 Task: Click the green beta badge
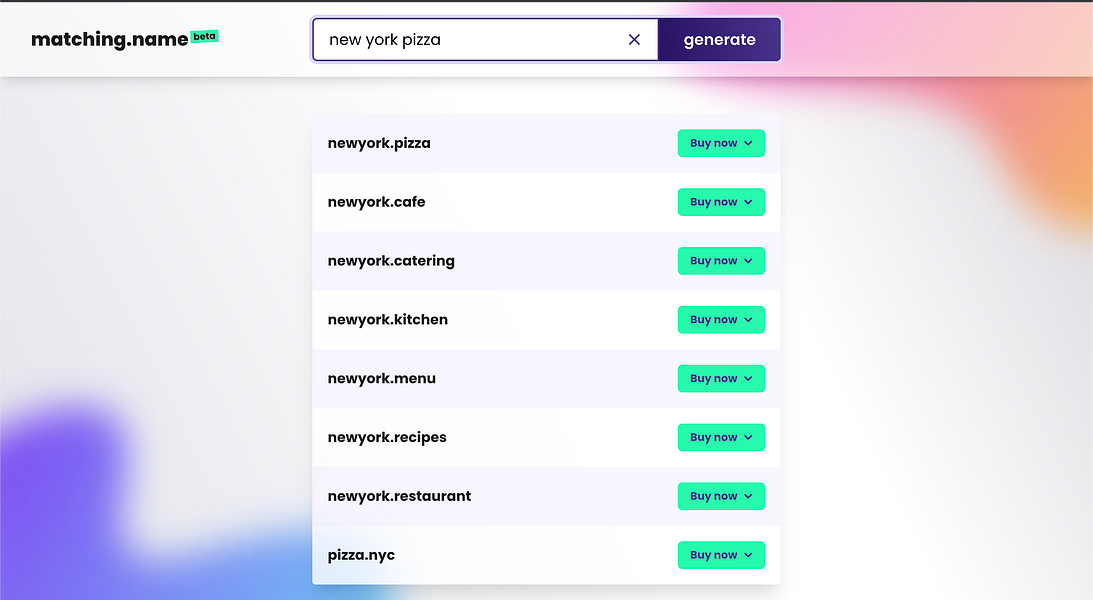click(204, 36)
